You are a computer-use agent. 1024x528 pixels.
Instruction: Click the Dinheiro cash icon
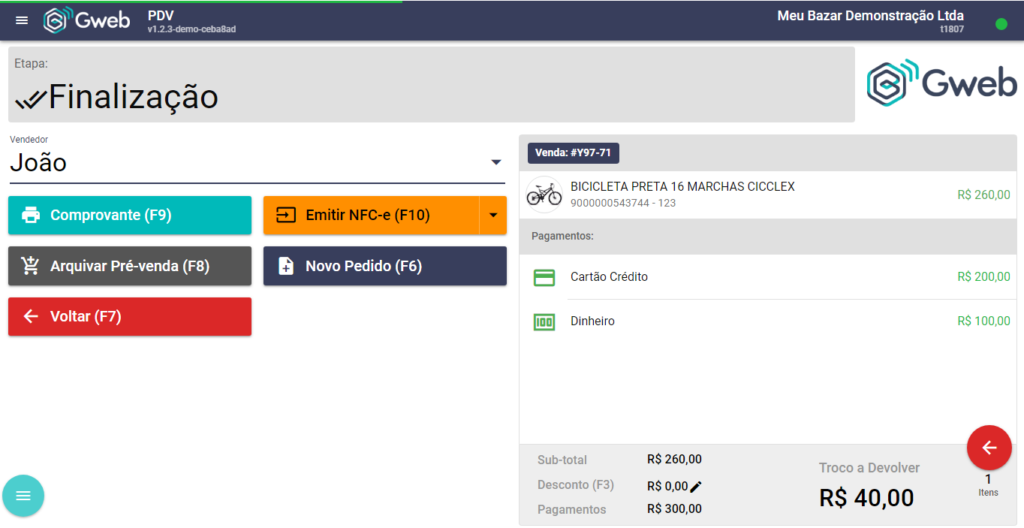(x=544, y=322)
